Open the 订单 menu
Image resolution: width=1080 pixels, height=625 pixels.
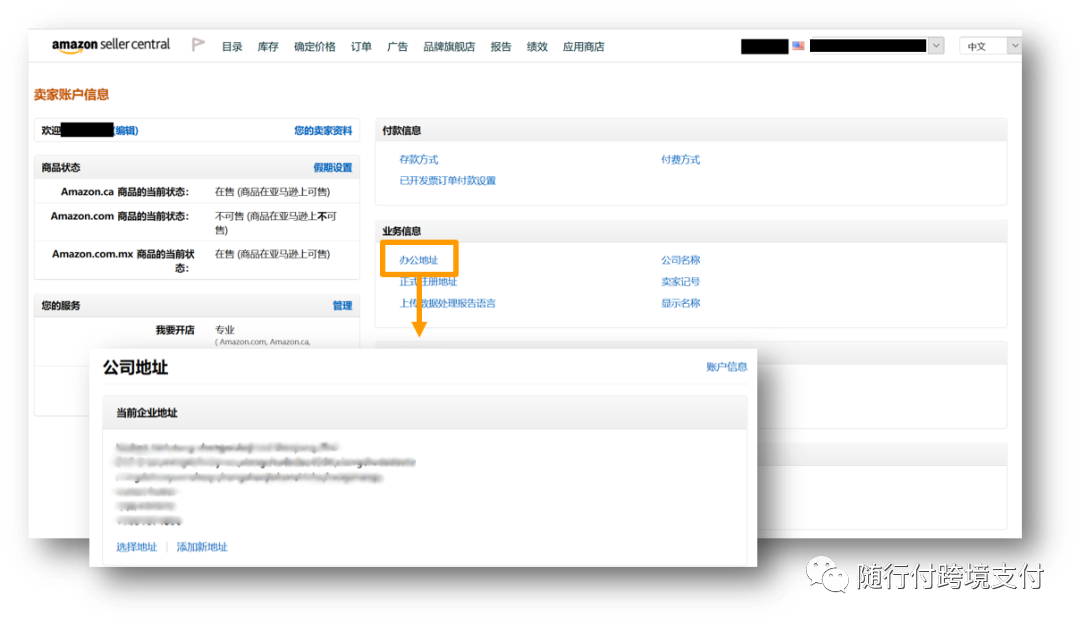tap(361, 47)
